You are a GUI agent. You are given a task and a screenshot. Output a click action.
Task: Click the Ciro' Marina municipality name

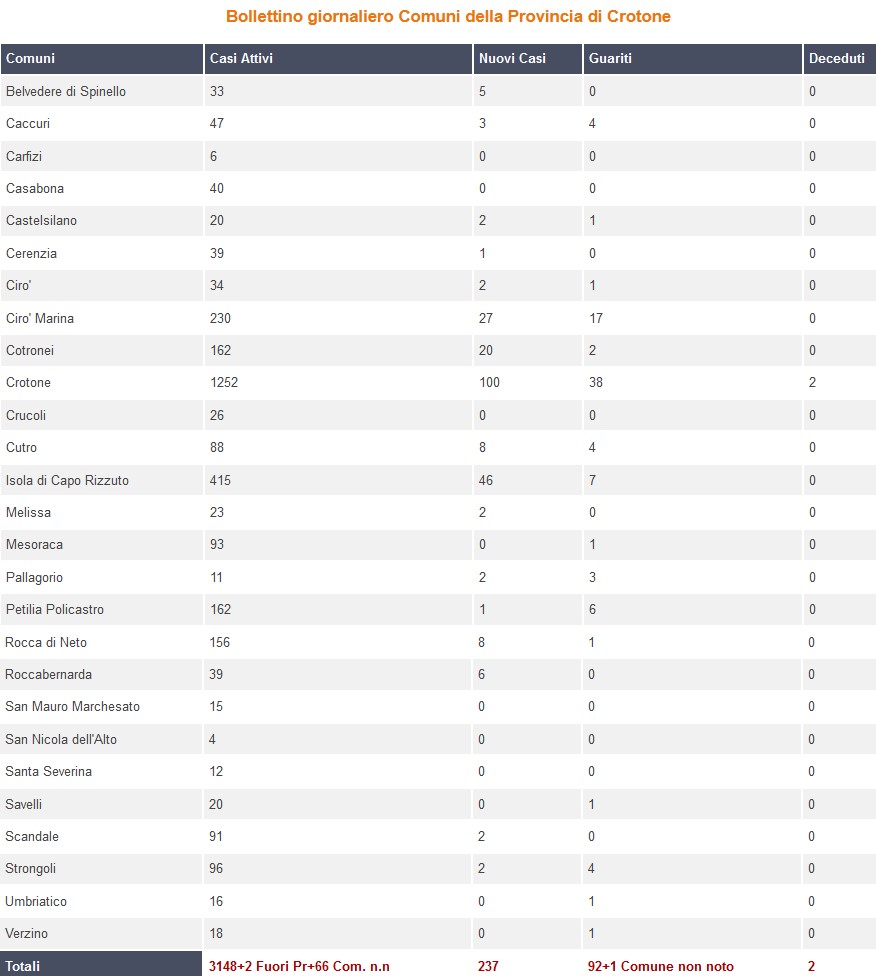click(40, 318)
